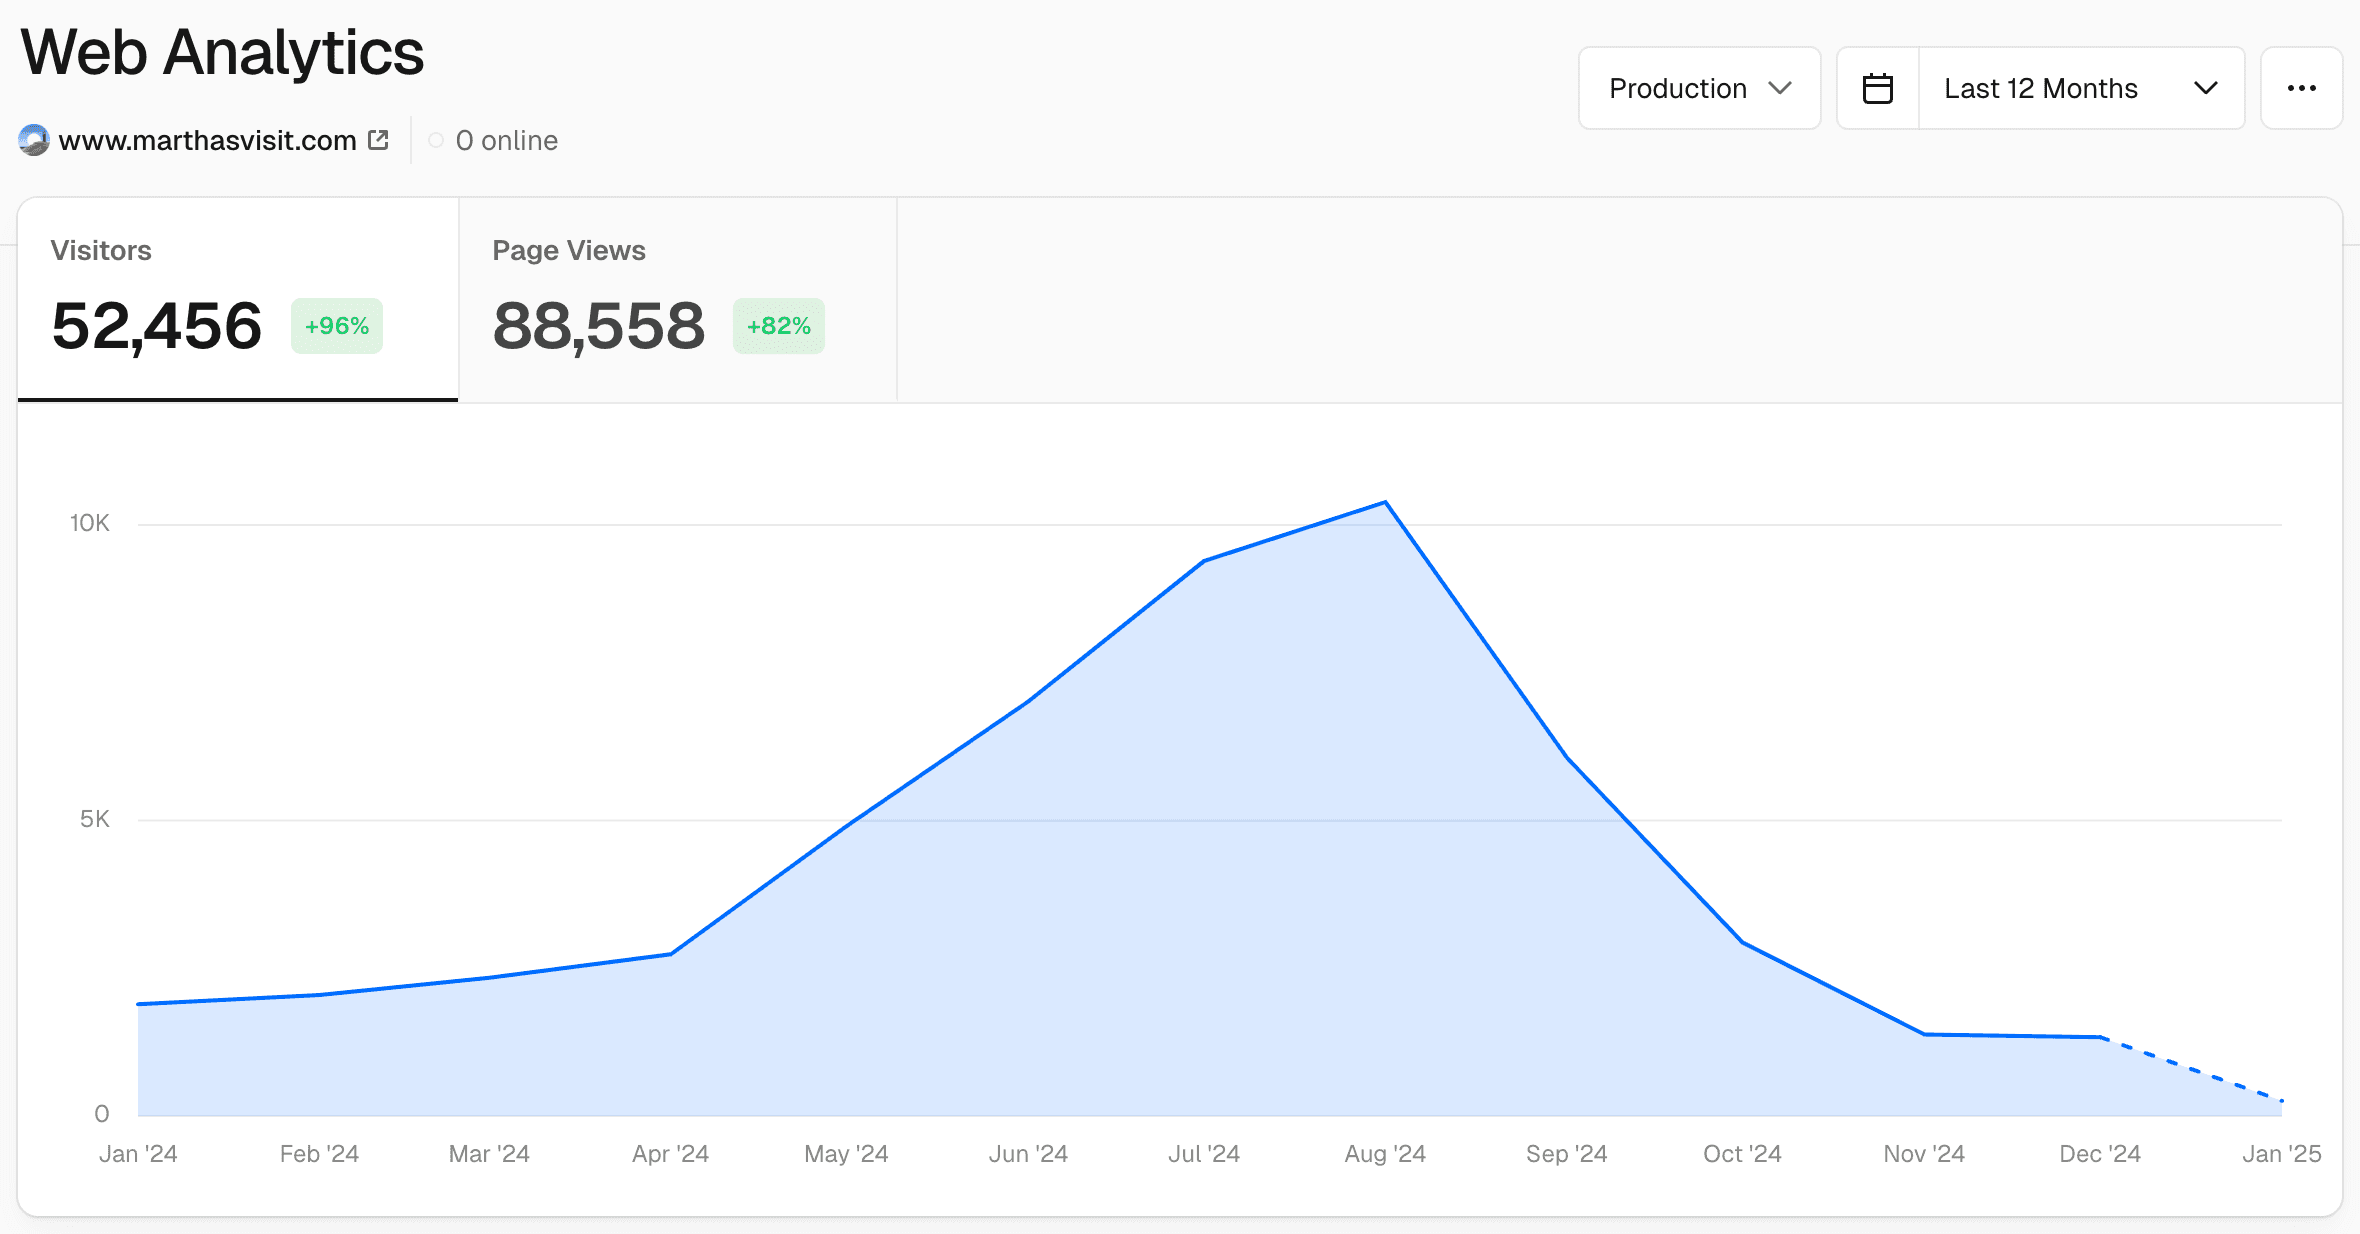Click the Apr '24 axis label

click(x=670, y=1154)
